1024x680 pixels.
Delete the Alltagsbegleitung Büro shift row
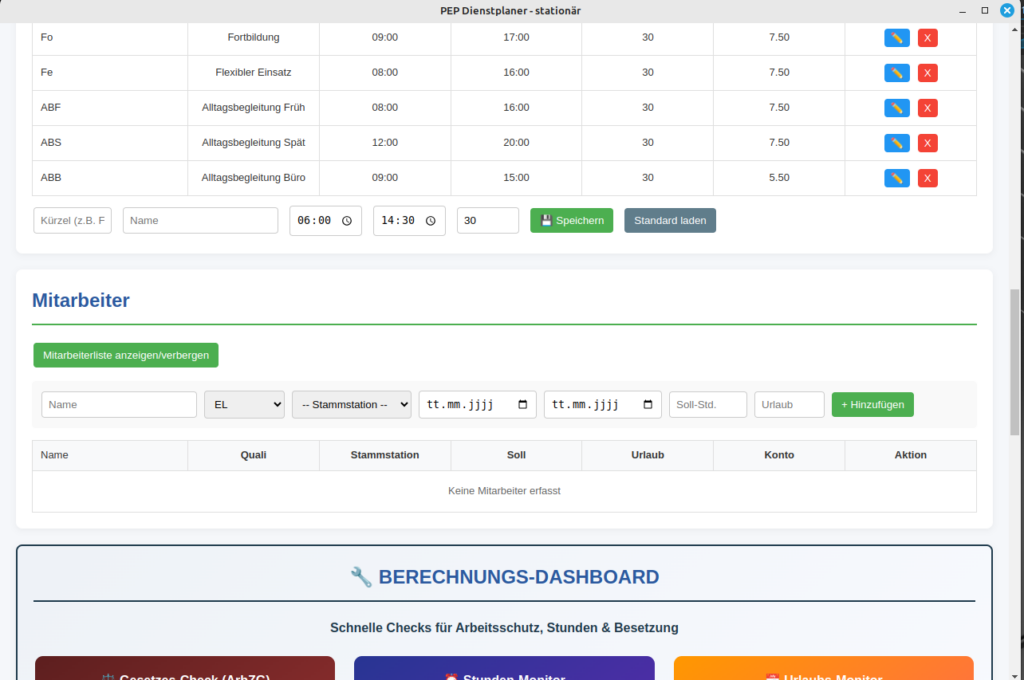(927, 178)
